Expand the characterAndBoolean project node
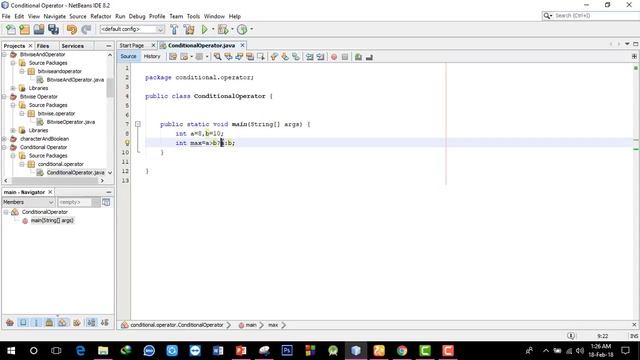This screenshot has width=640, height=360. (4, 139)
